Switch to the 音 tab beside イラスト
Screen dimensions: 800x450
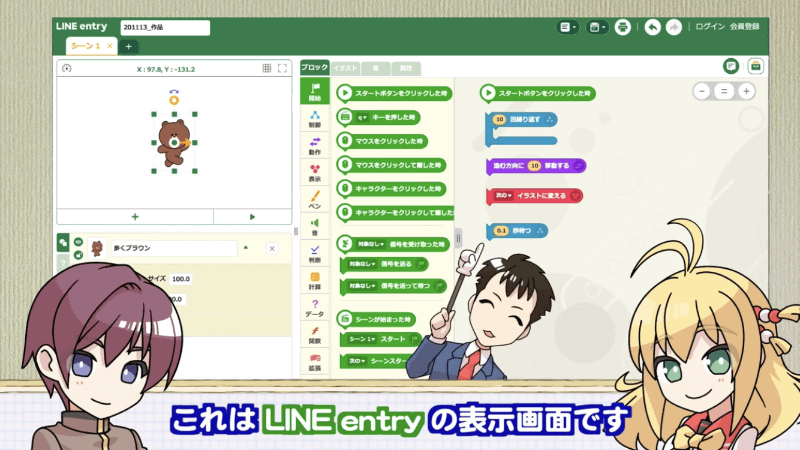pos(376,68)
